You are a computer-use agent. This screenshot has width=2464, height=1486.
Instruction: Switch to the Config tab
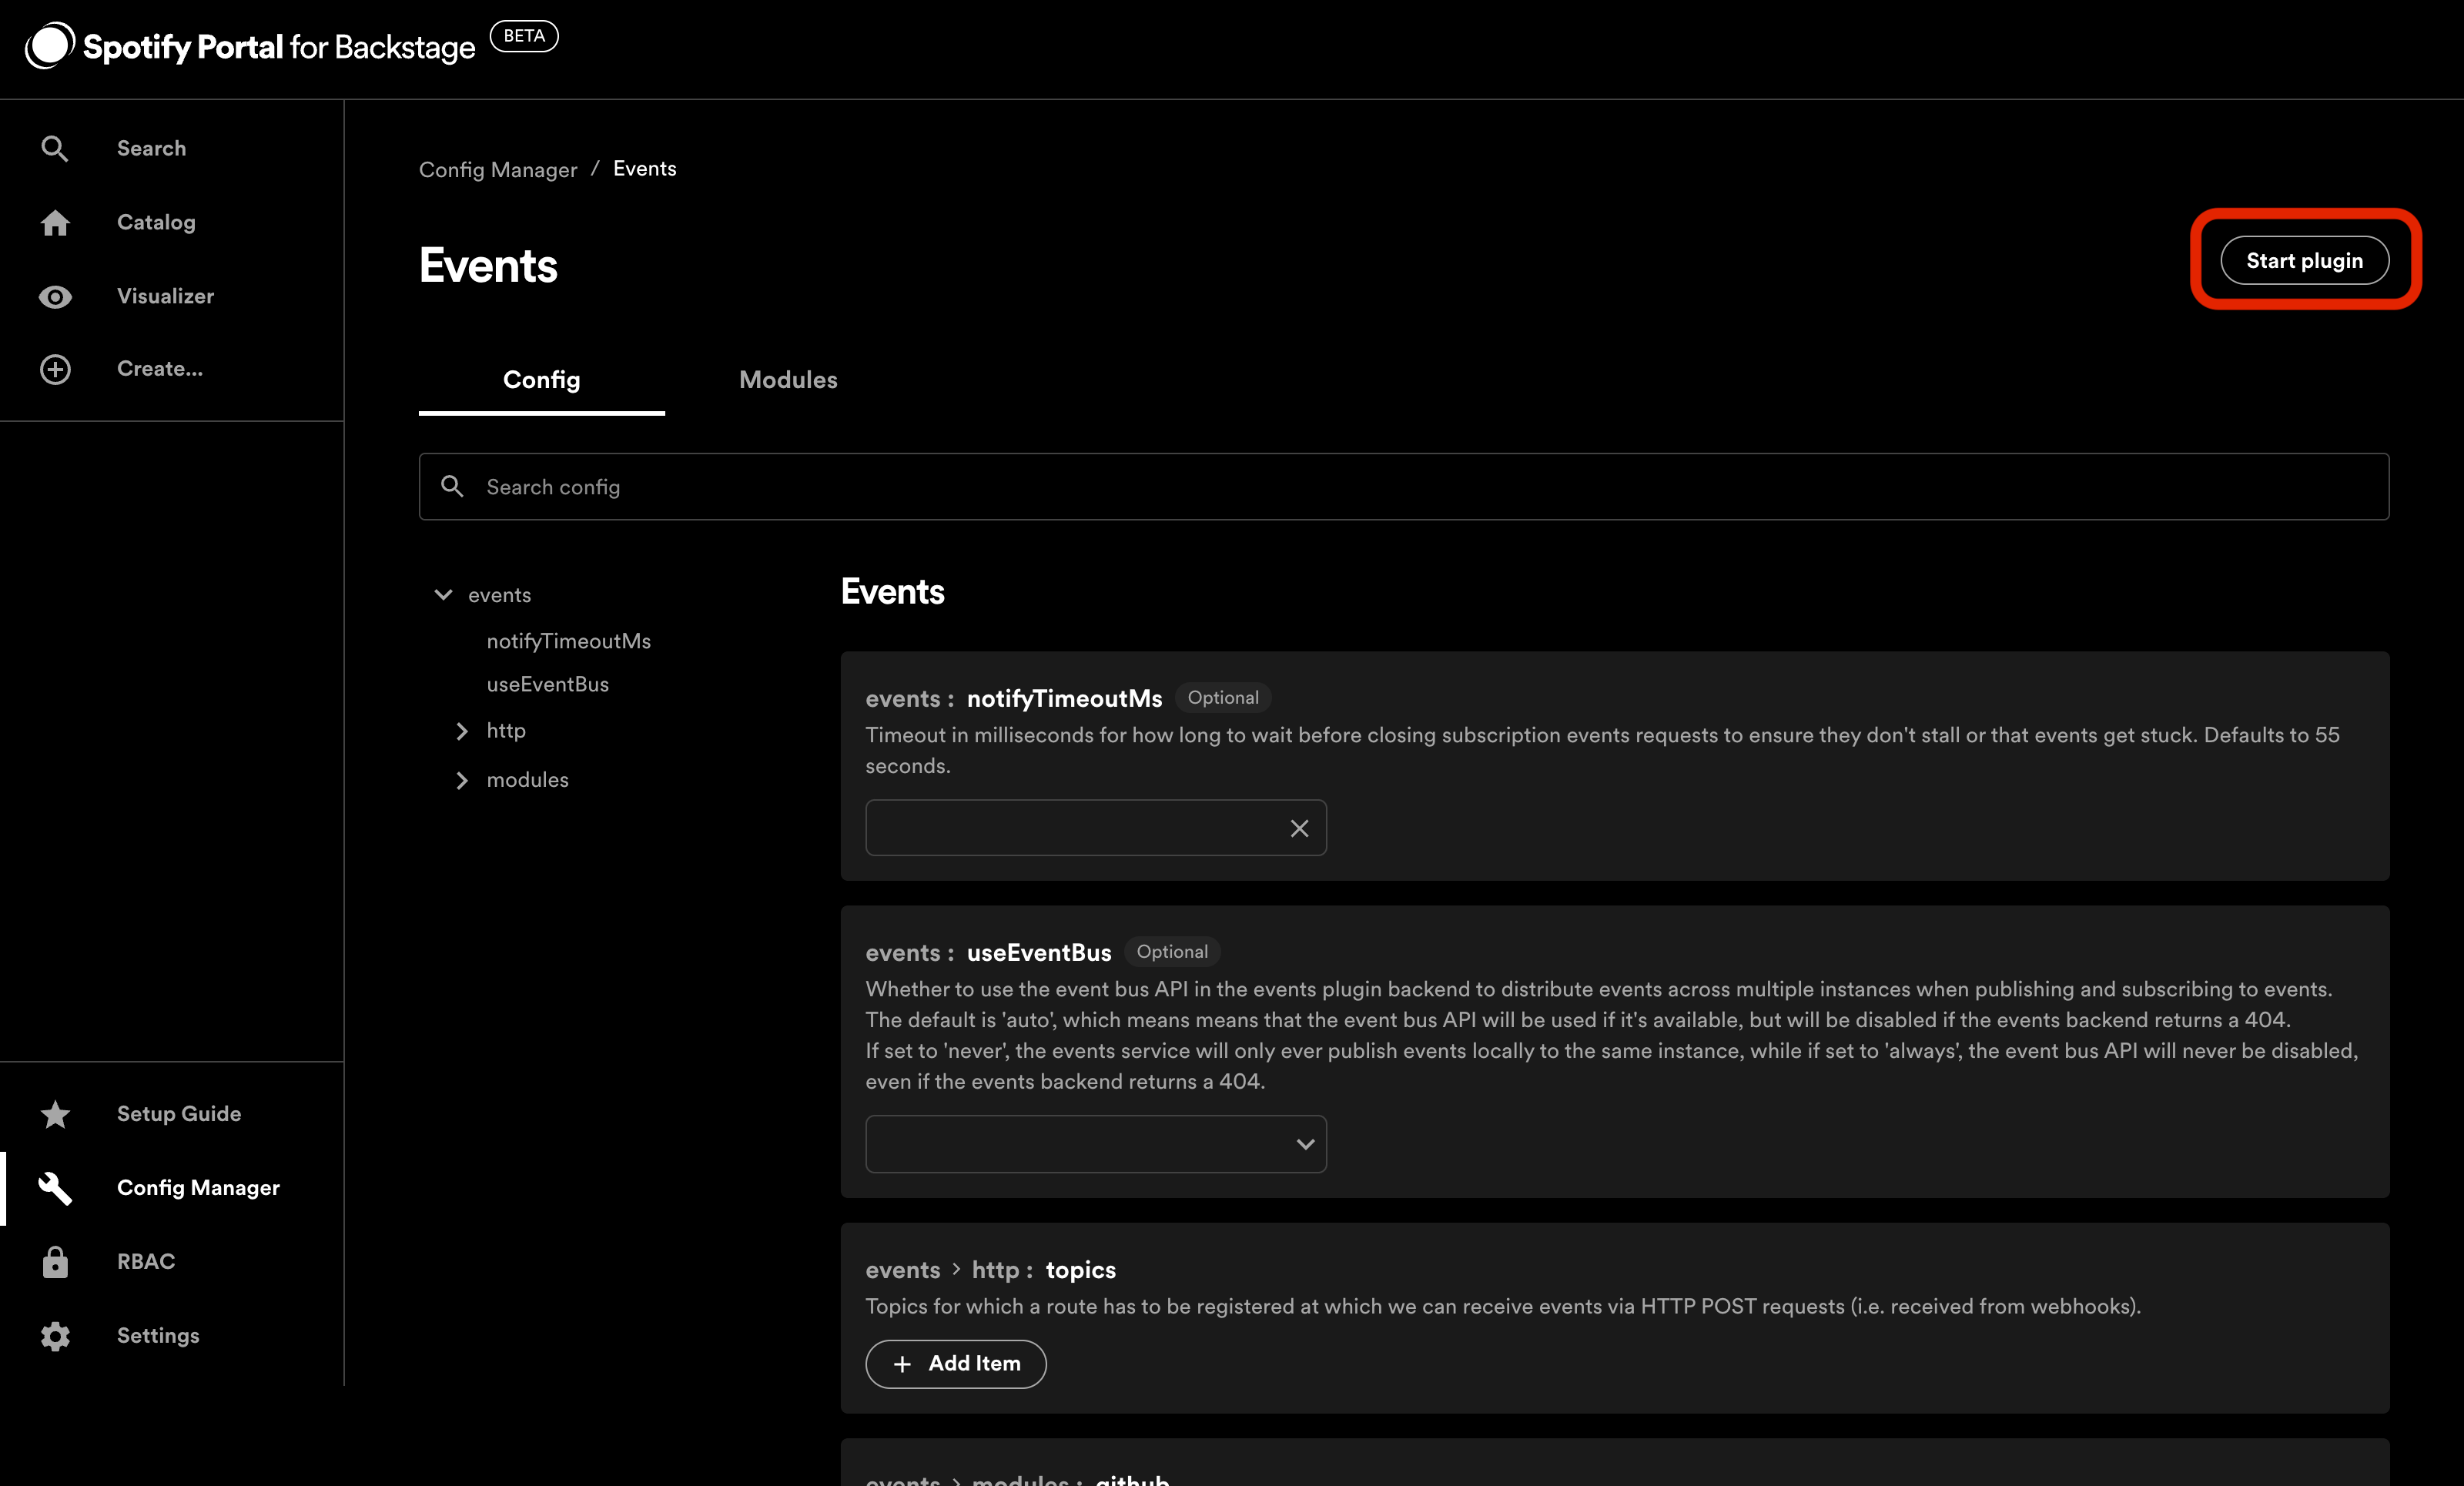tap(541, 380)
